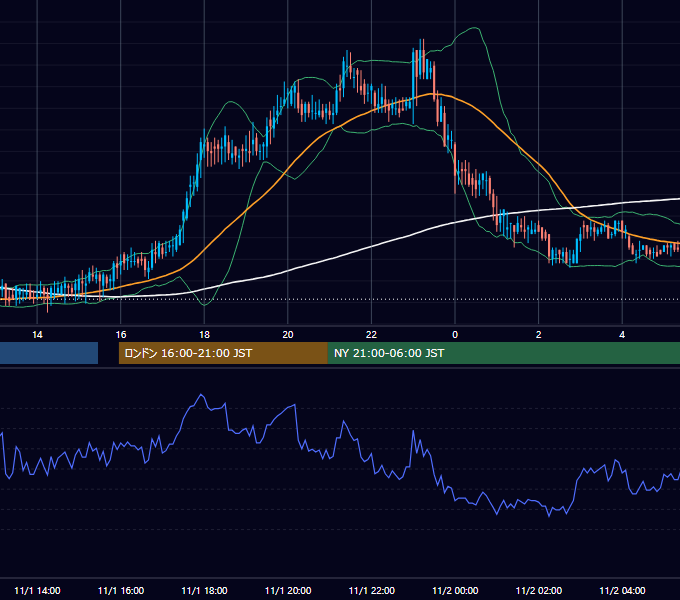The height and width of the screenshot is (600, 680).
Task: Click the 14 hour label on the axis
Action: coord(37,335)
